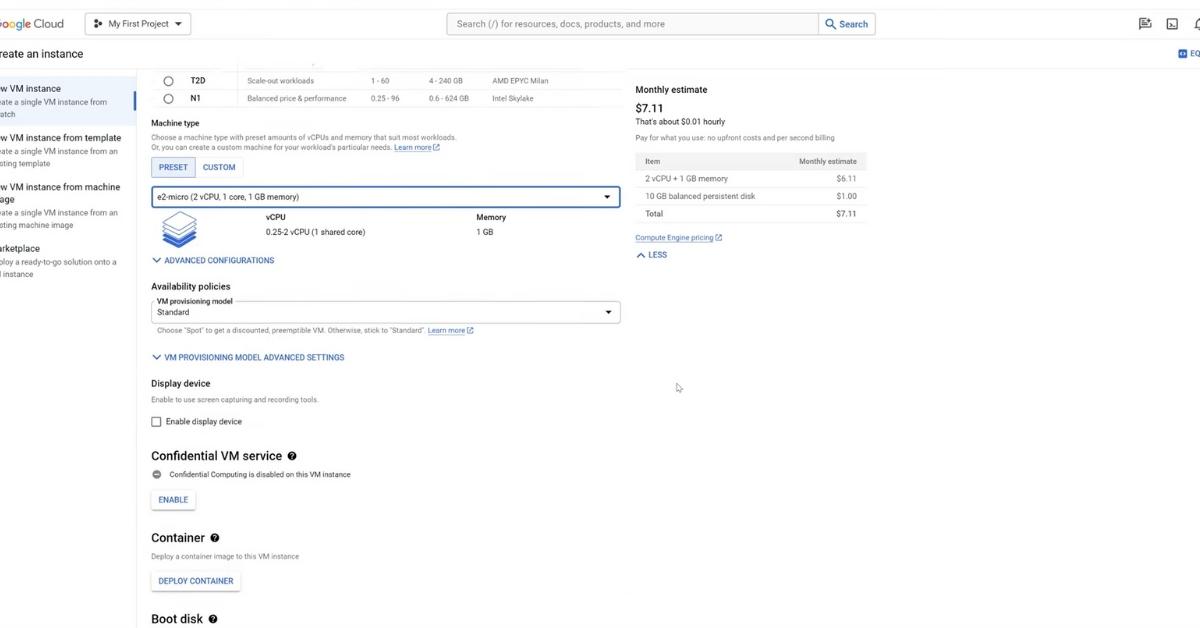Viewport: 1200px width, 628px height.
Task: Open the release notes icon in header
Action: [1145, 24]
